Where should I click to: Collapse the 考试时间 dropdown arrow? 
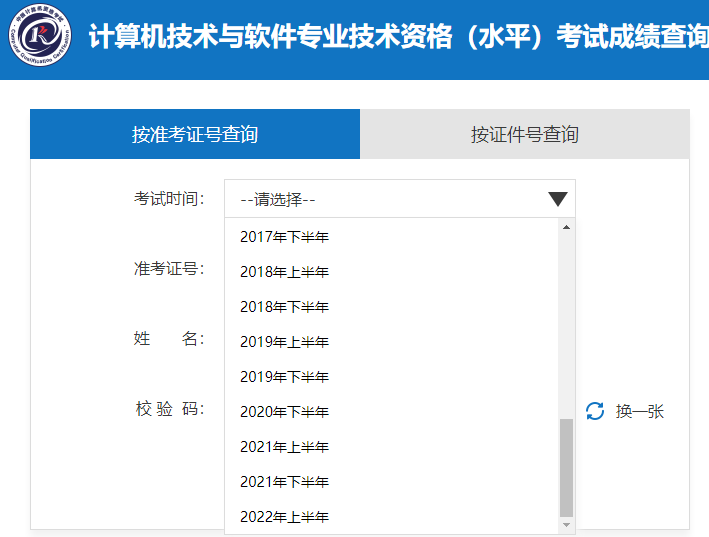[557, 199]
